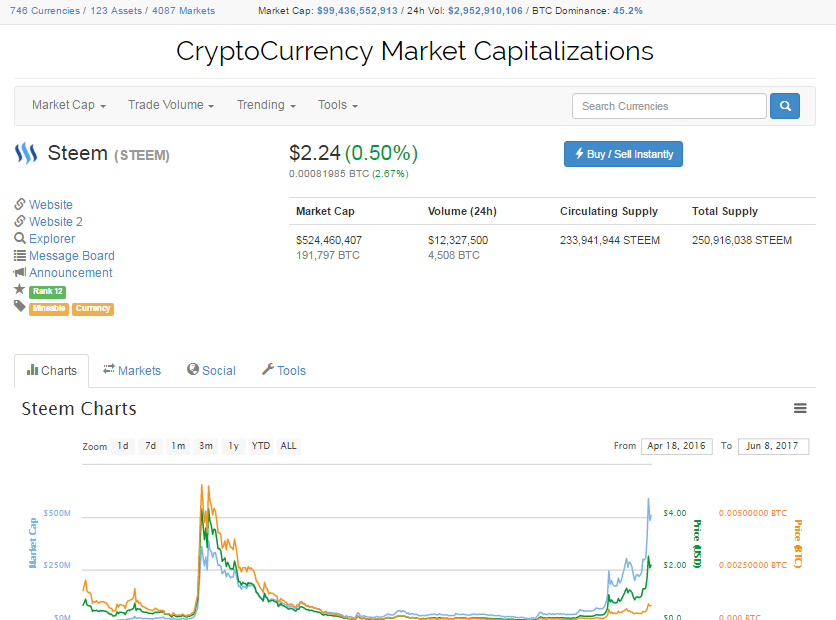
Task: Switch to the Markets tab
Action: 132,371
